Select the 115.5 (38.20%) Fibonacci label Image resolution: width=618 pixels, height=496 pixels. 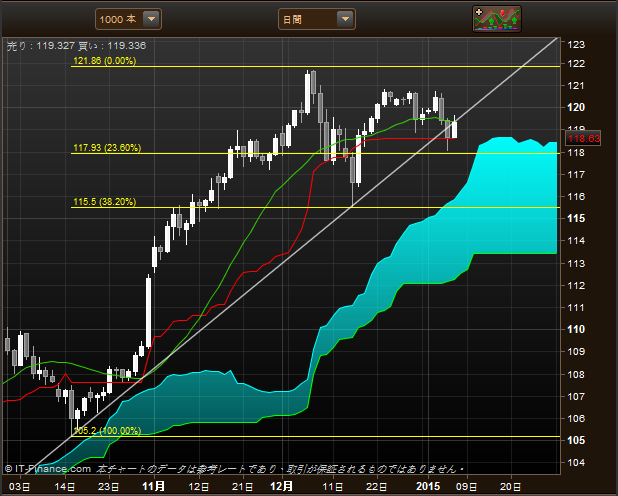click(x=105, y=202)
